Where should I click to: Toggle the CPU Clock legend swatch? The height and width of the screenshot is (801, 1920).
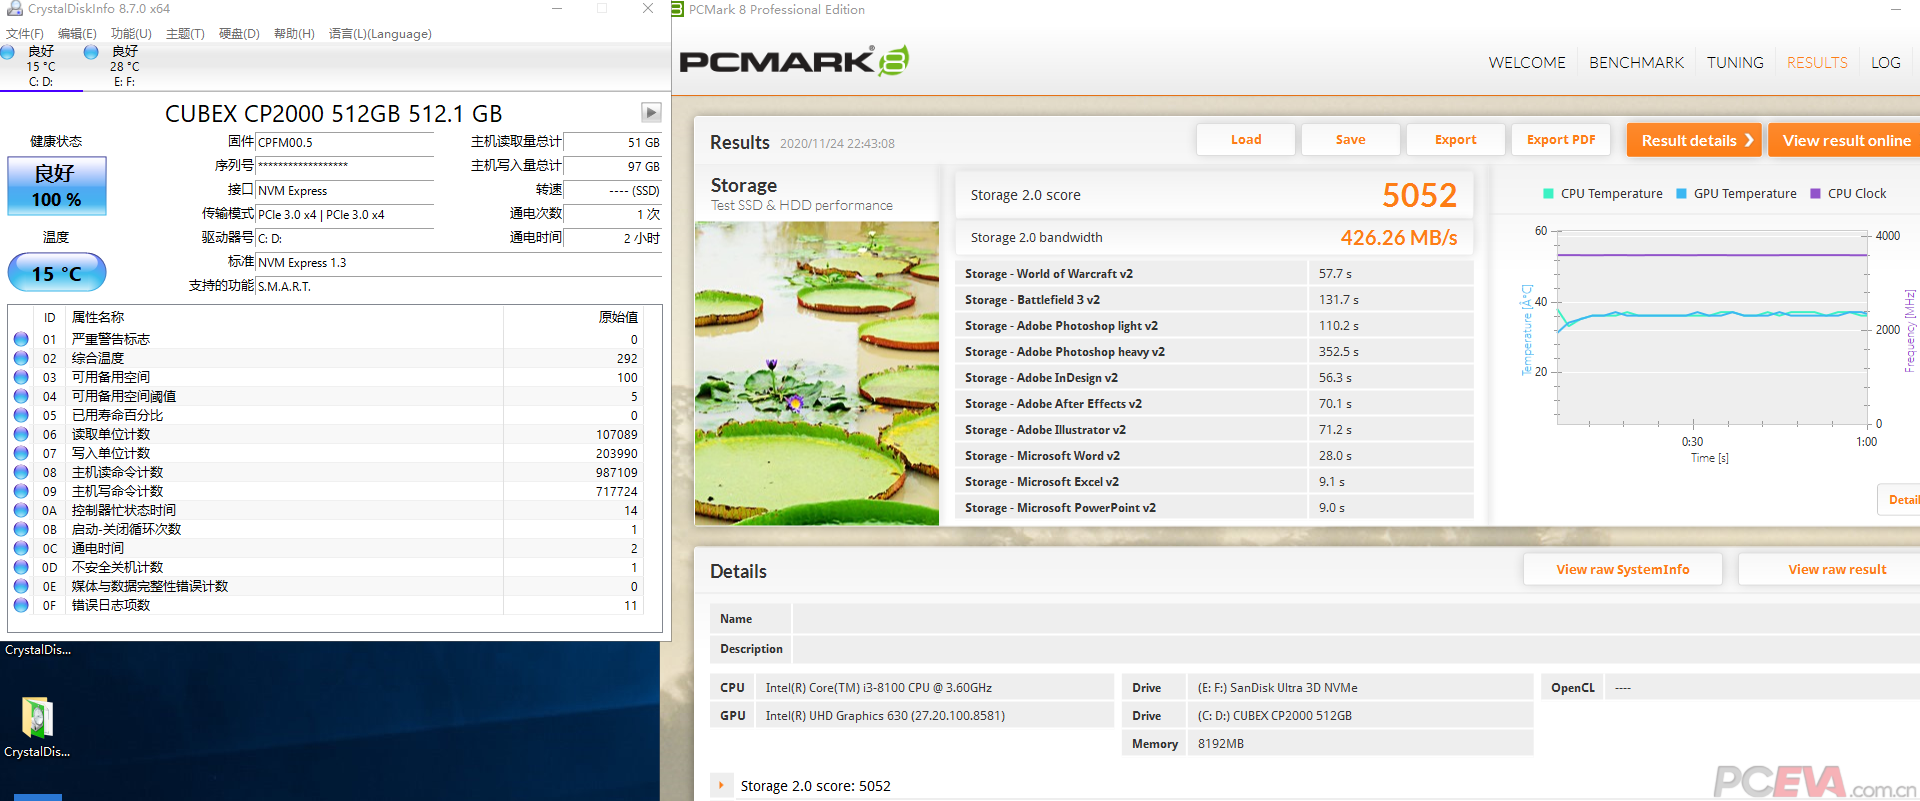[1815, 194]
